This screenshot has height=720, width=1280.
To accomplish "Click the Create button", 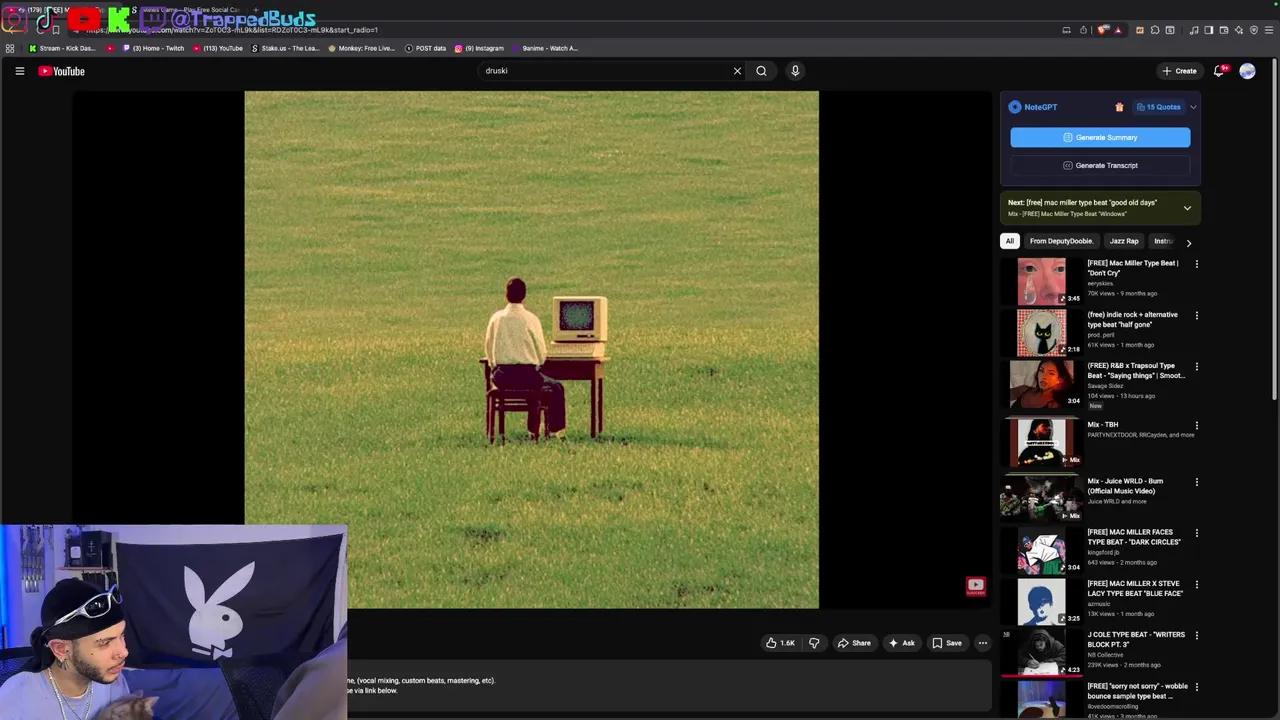I will [1179, 71].
